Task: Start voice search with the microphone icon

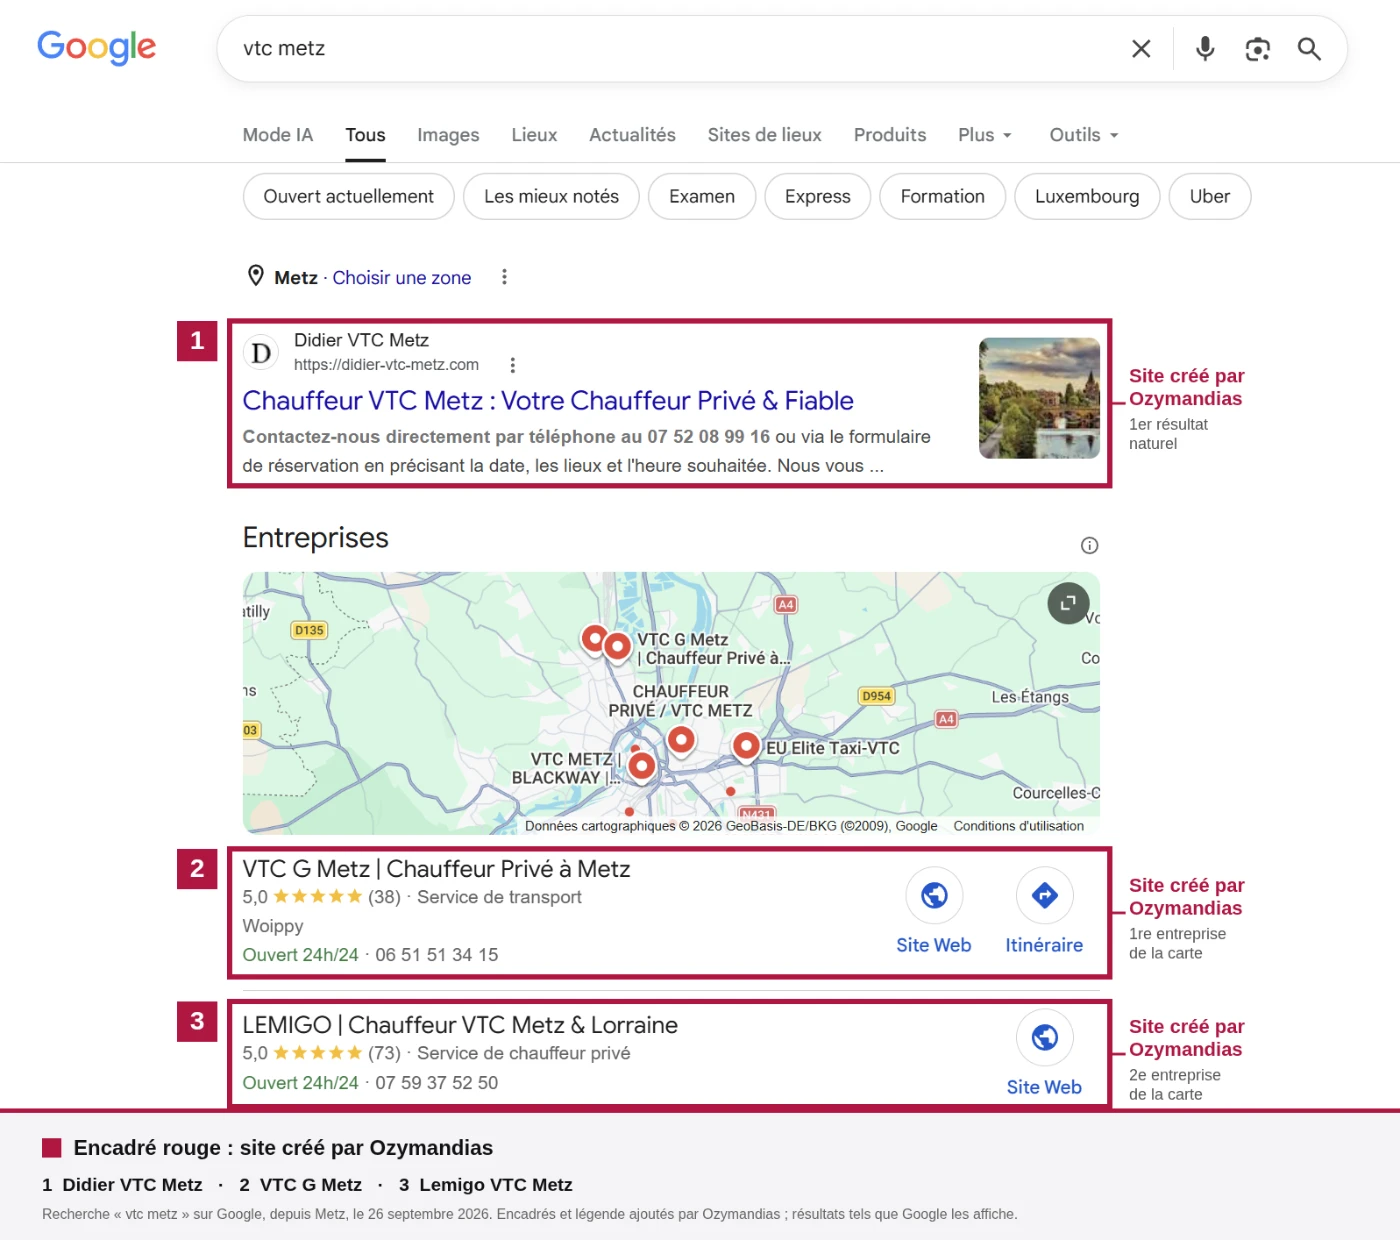Action: click(1205, 49)
